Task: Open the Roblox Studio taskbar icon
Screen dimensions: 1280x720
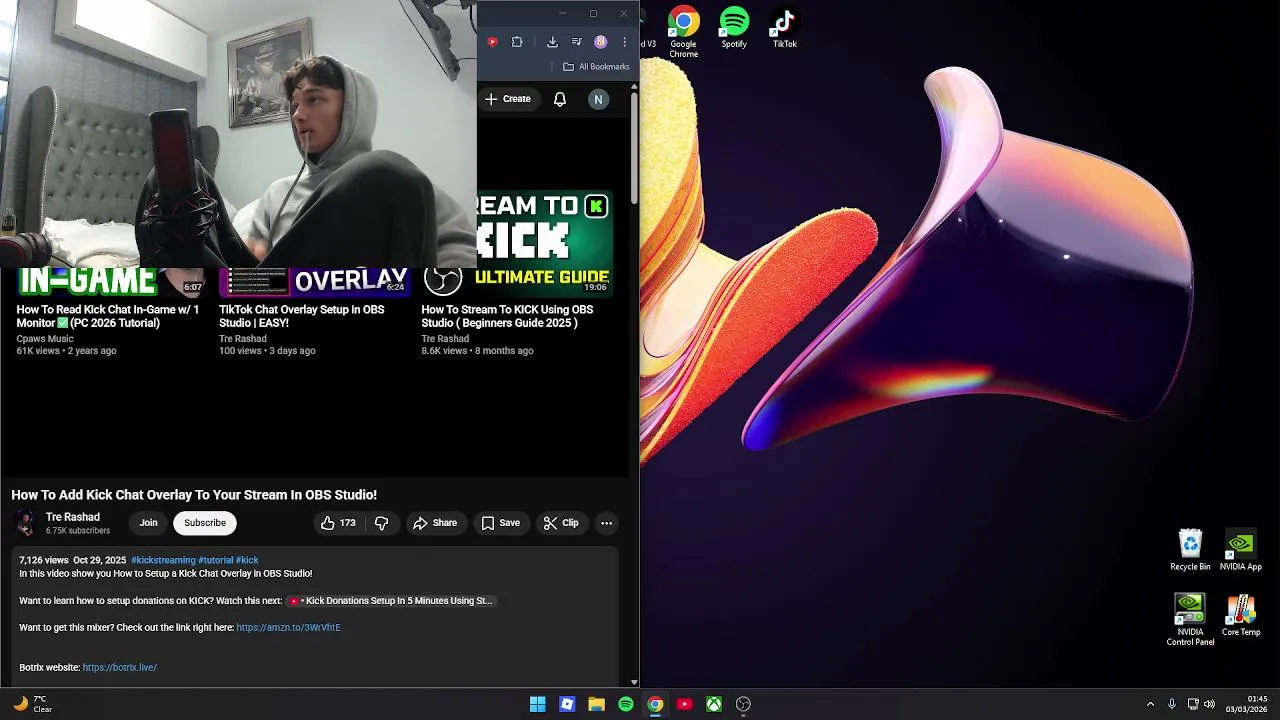Action: [x=567, y=704]
